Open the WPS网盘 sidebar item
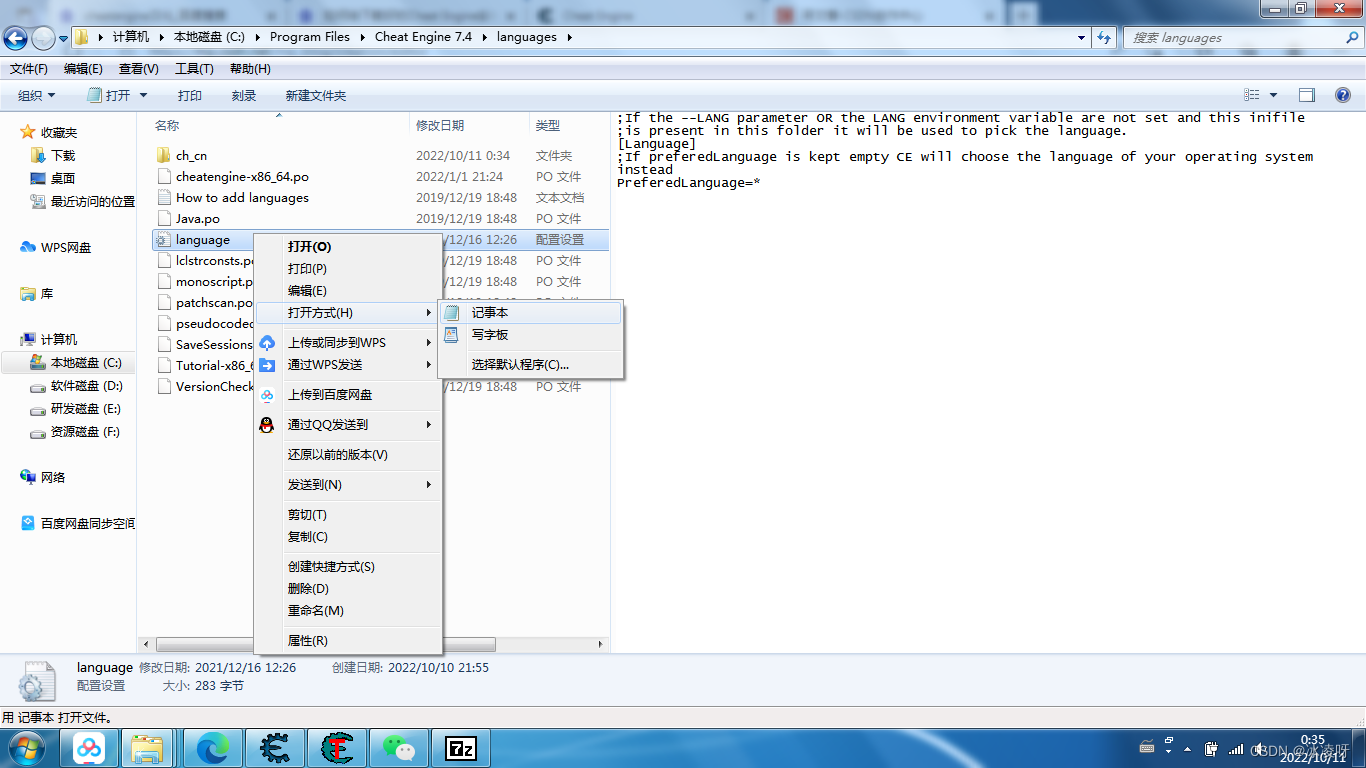 (56, 247)
